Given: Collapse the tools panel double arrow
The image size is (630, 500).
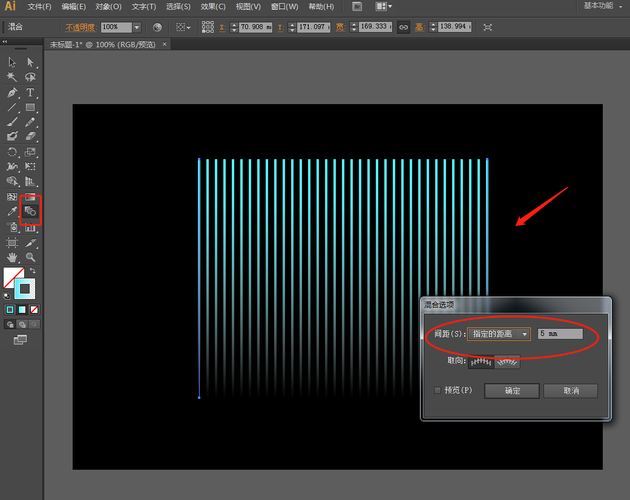Looking at the screenshot, I should click(5, 41).
